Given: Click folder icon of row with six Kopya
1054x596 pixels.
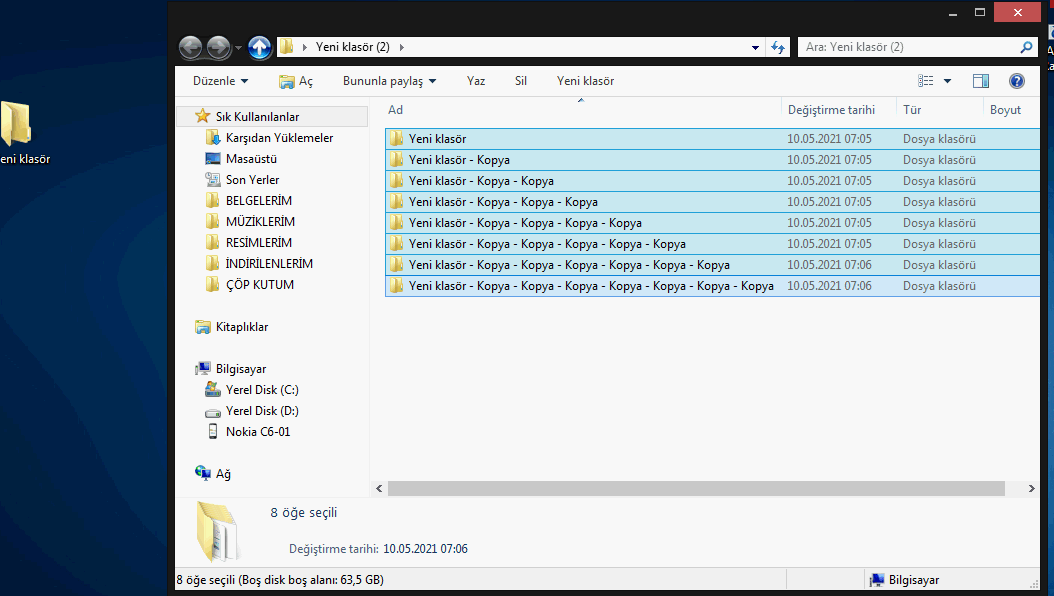Looking at the screenshot, I should pyautogui.click(x=396, y=265).
